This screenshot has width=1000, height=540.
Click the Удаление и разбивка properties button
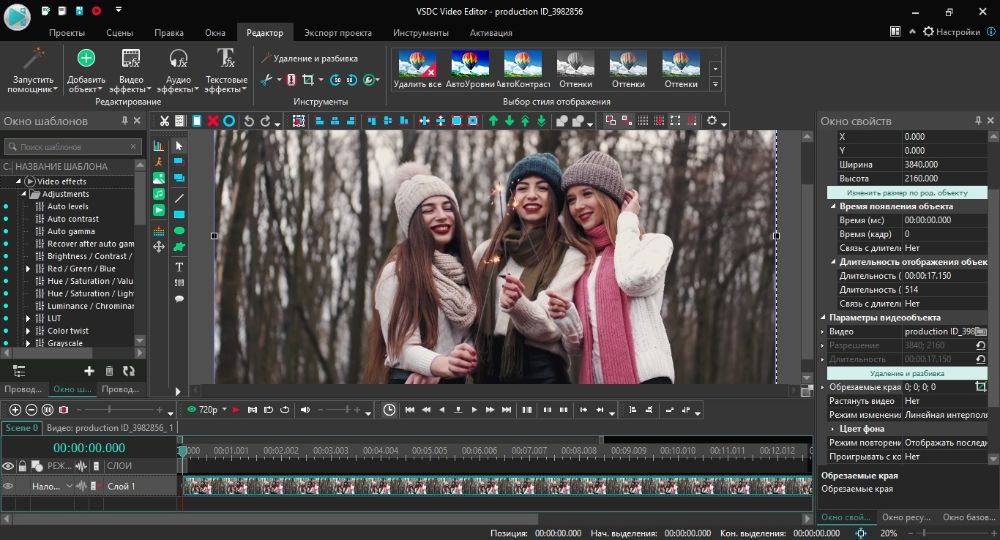[906, 372]
